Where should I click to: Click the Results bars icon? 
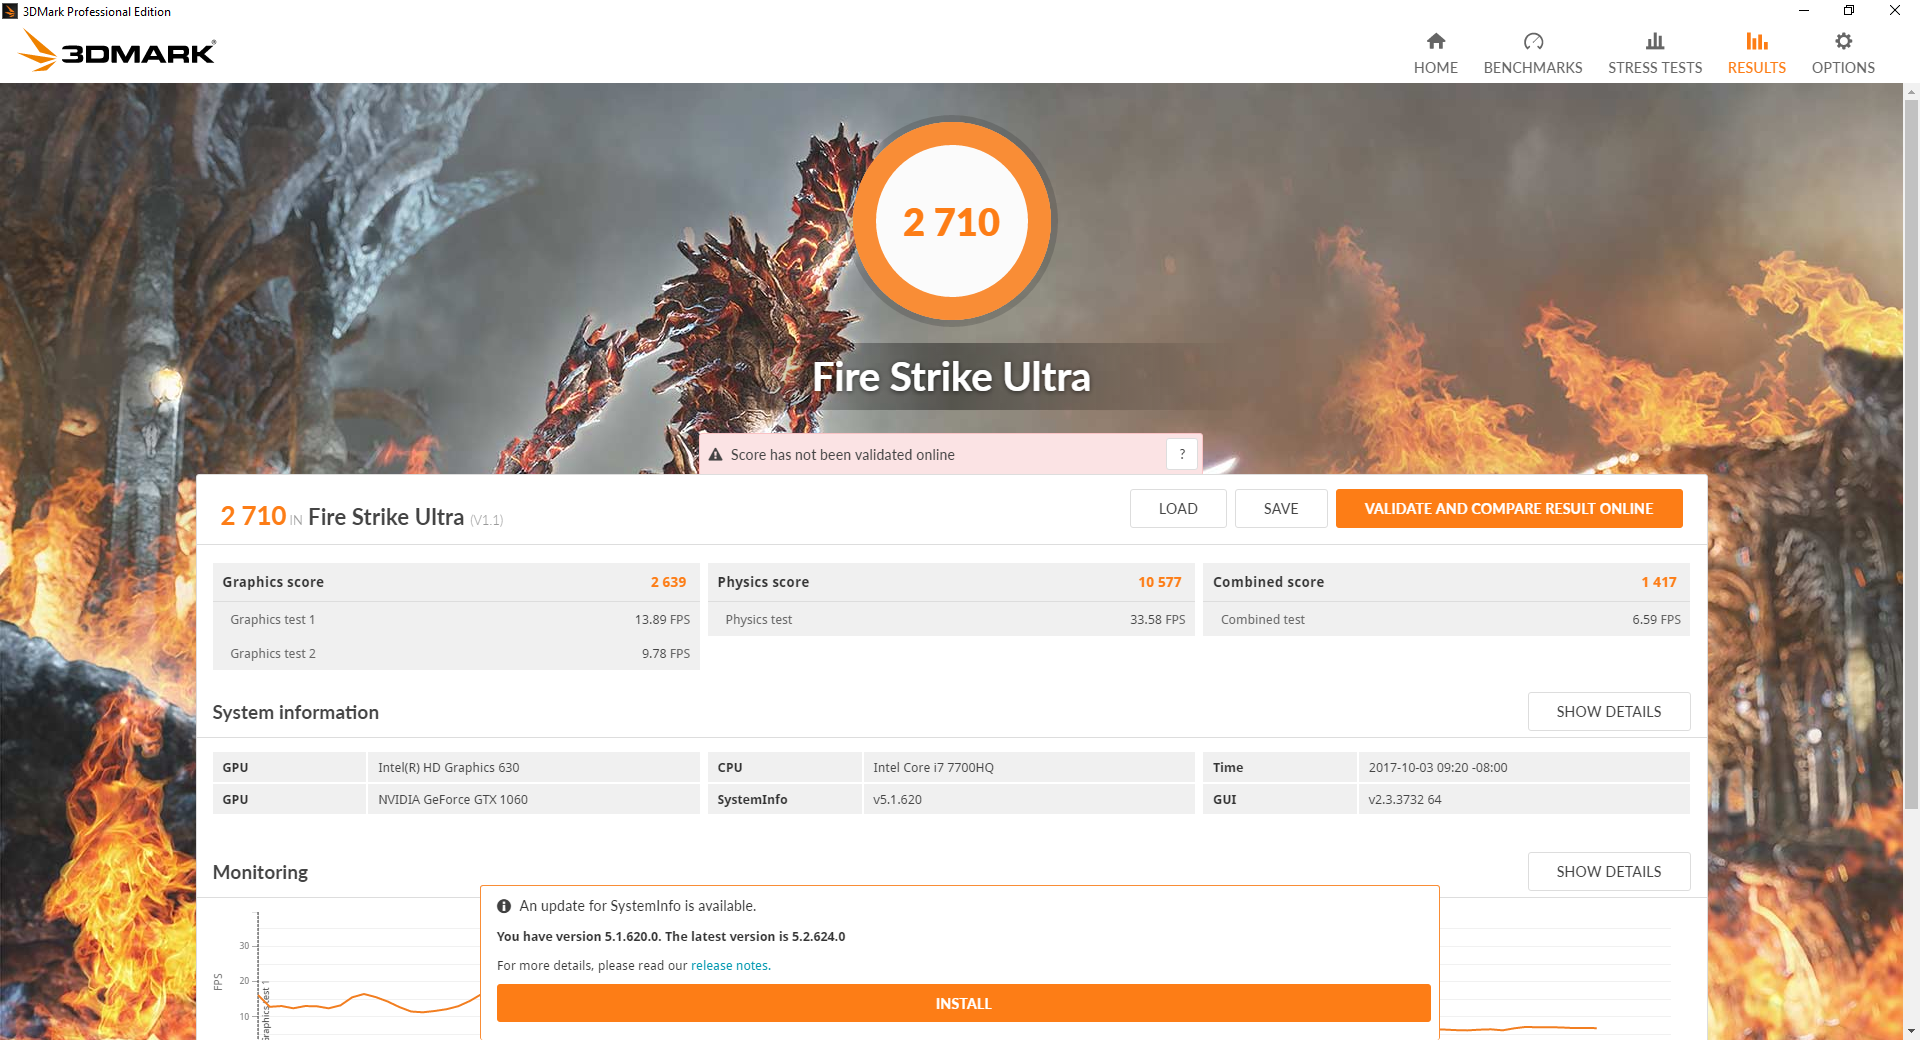tap(1757, 41)
